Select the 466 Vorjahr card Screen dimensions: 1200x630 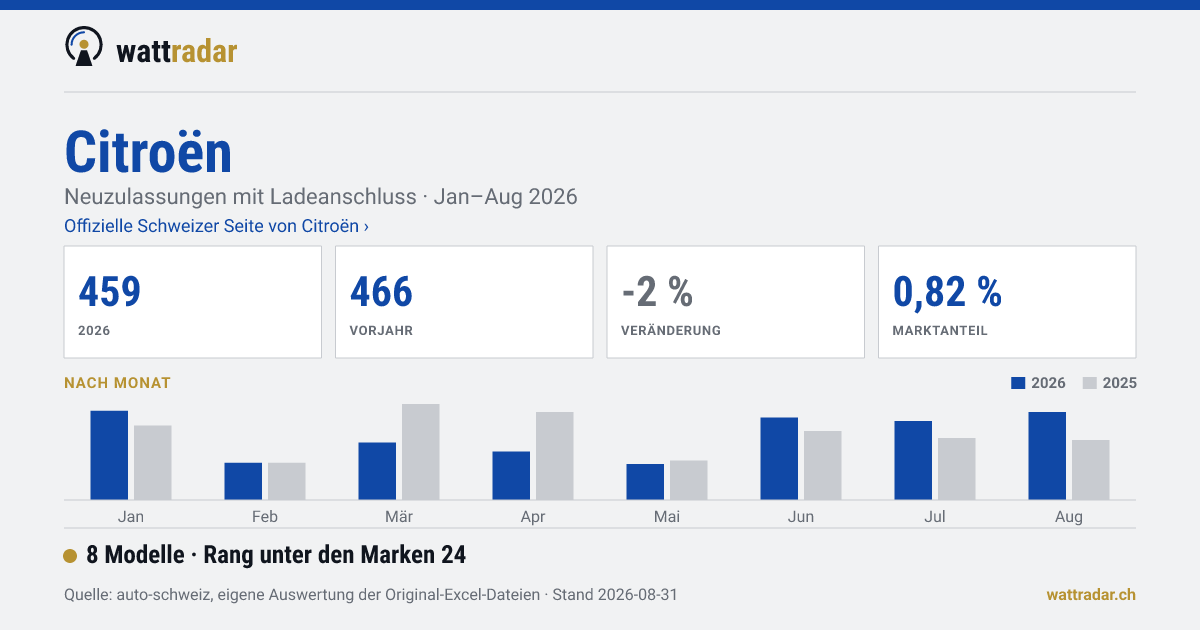point(464,302)
